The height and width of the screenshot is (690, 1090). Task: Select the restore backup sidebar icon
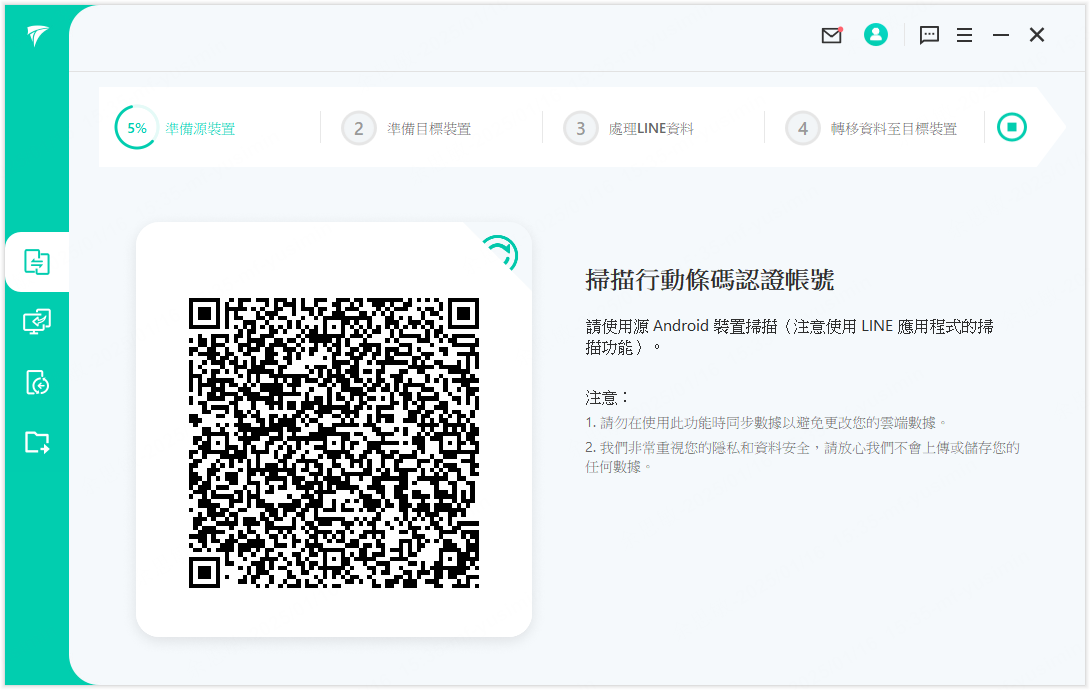tap(37, 382)
